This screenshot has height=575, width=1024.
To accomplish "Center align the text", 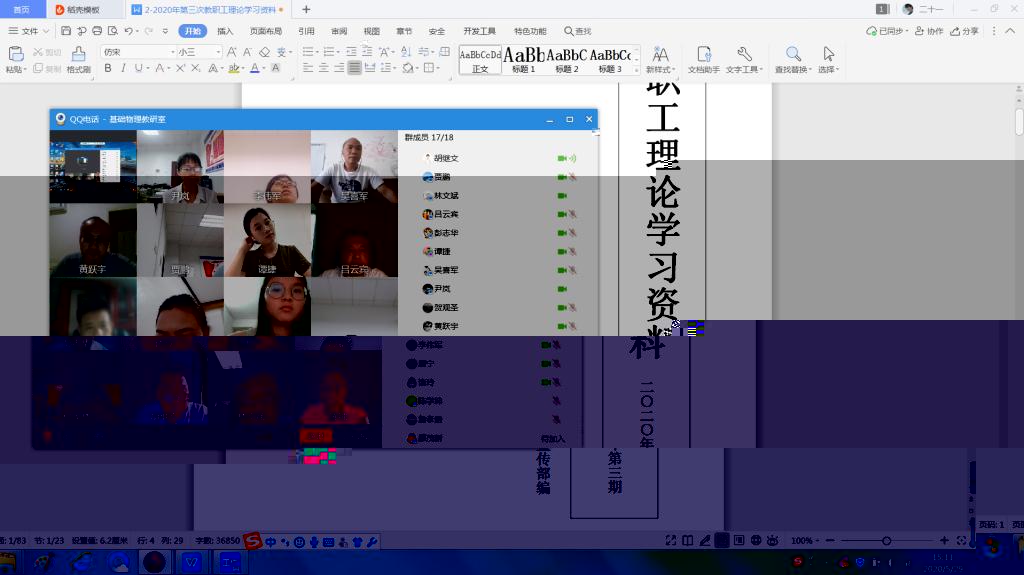I will 324,68.
